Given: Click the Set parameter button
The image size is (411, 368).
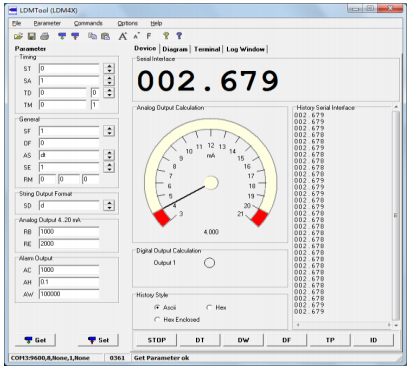Looking at the screenshot, I should coord(98,340).
